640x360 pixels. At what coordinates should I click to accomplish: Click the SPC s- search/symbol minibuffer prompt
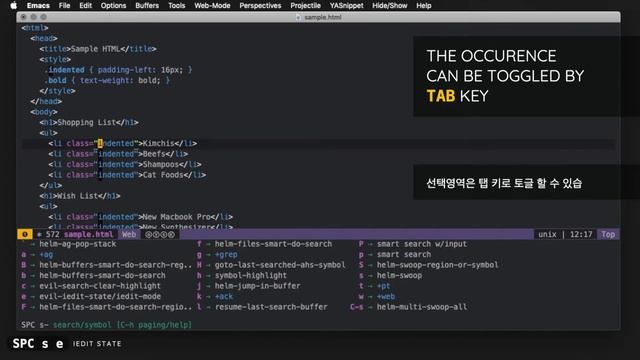(106, 325)
